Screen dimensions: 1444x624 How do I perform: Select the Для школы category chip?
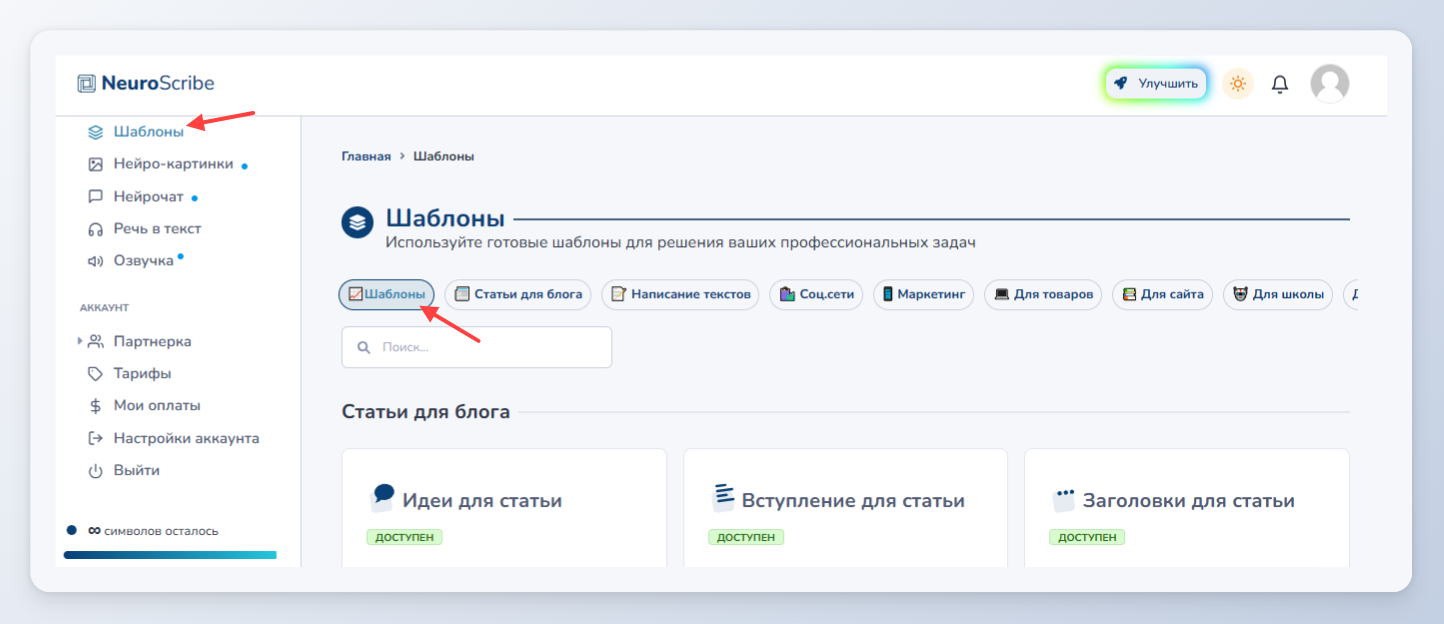1278,294
